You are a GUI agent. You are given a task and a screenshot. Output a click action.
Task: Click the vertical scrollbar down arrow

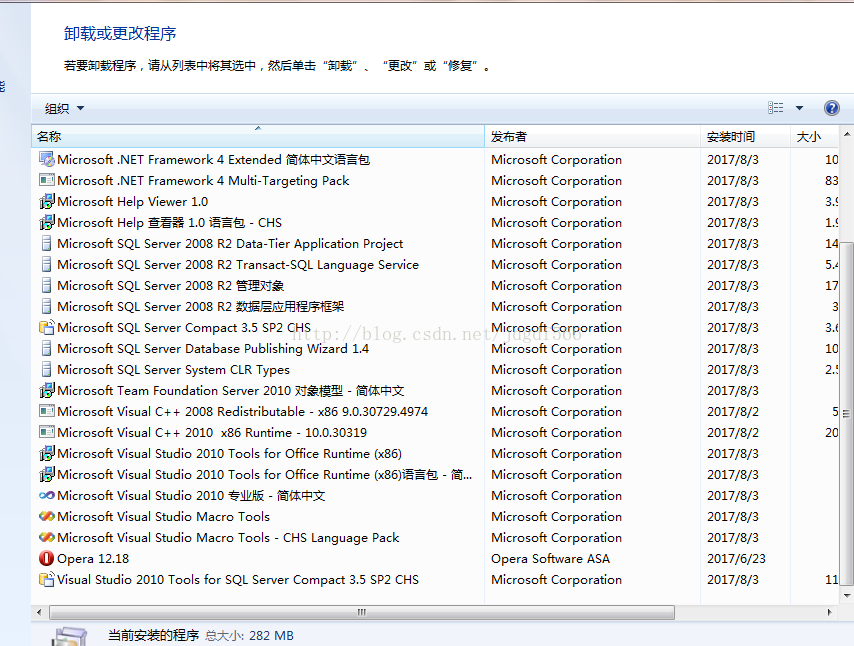click(x=847, y=596)
